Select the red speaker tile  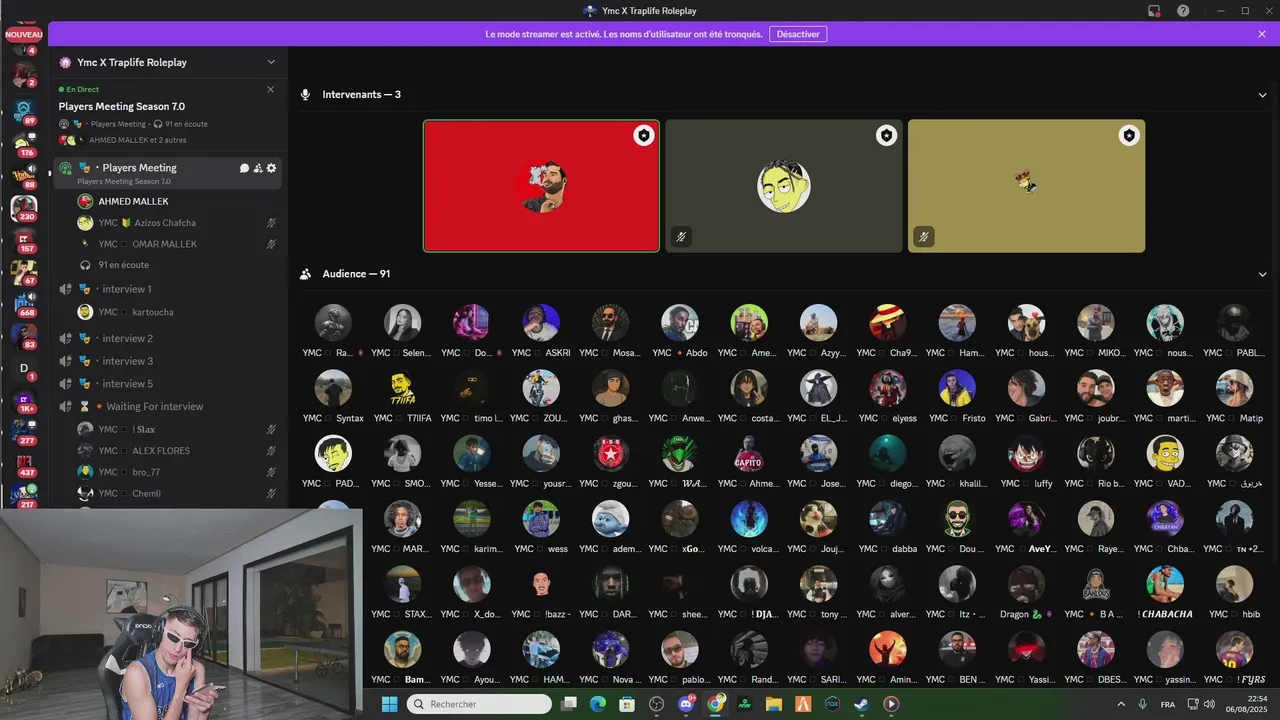[x=541, y=186]
